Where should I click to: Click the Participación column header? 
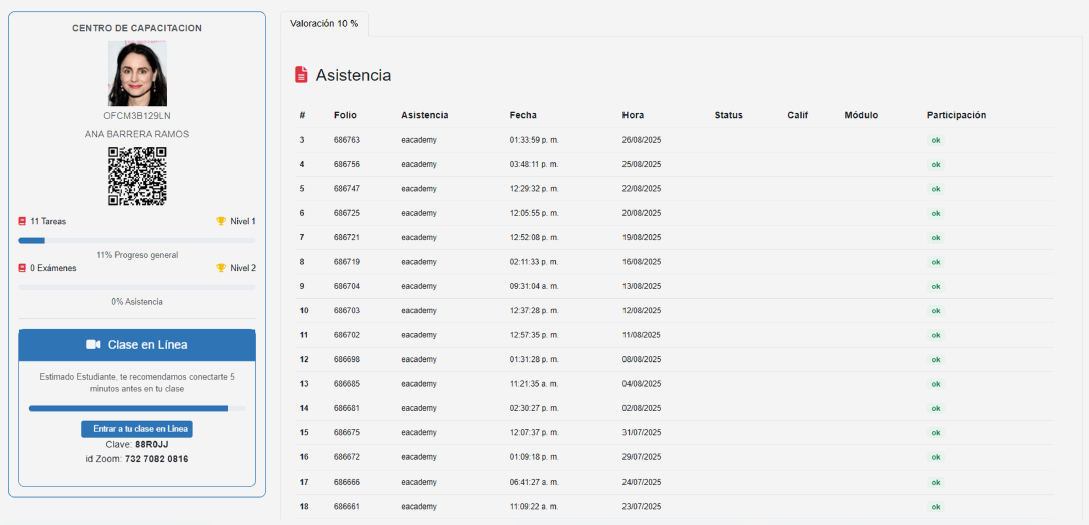tap(956, 115)
